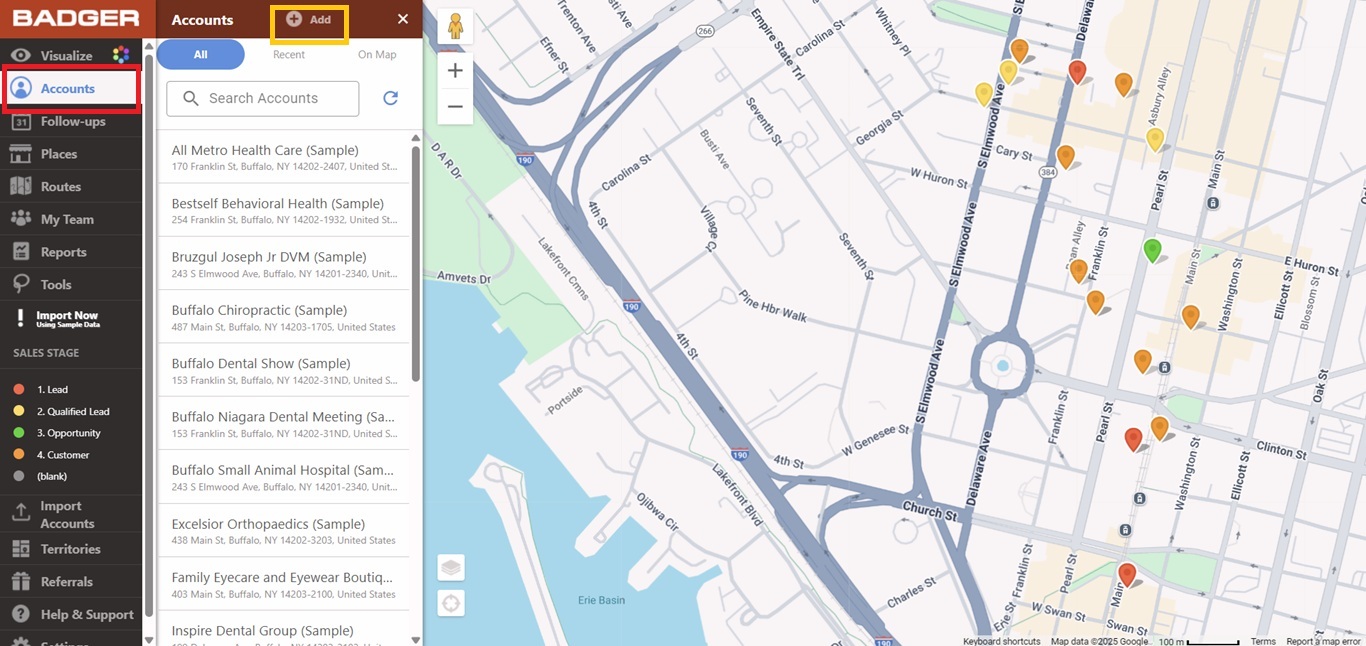
Task: Switch to the On Map tab
Action: pyautogui.click(x=377, y=55)
